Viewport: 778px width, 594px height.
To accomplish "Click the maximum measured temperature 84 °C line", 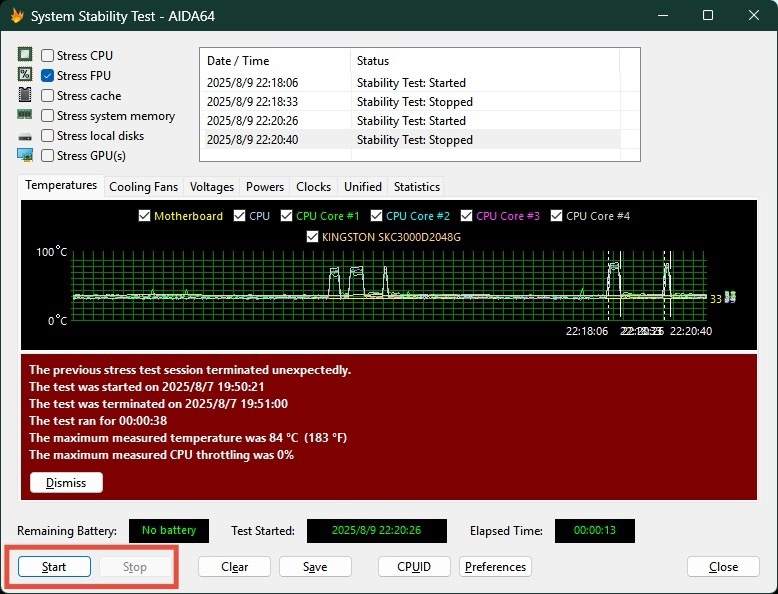I will (x=188, y=438).
